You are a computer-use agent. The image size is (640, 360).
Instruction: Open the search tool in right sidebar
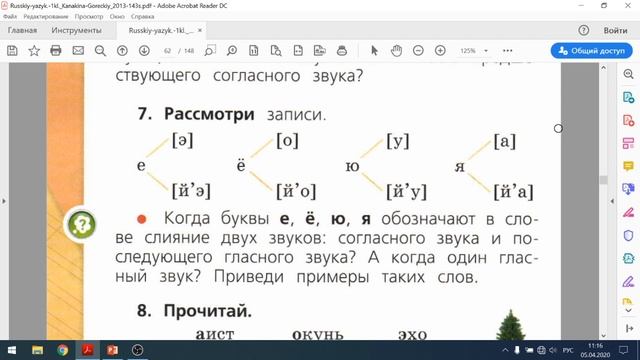tap(629, 74)
